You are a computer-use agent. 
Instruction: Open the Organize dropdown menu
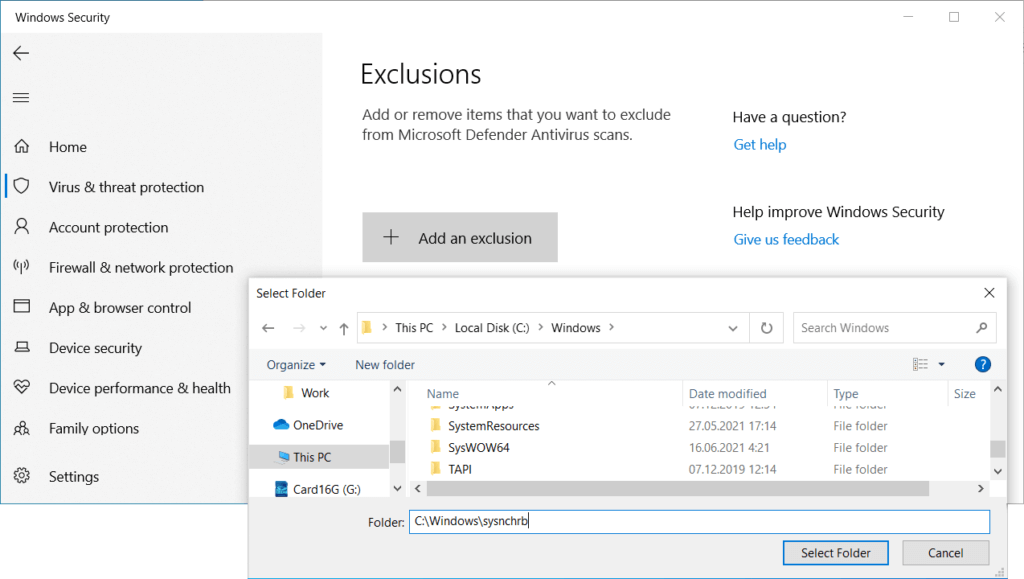(x=296, y=365)
